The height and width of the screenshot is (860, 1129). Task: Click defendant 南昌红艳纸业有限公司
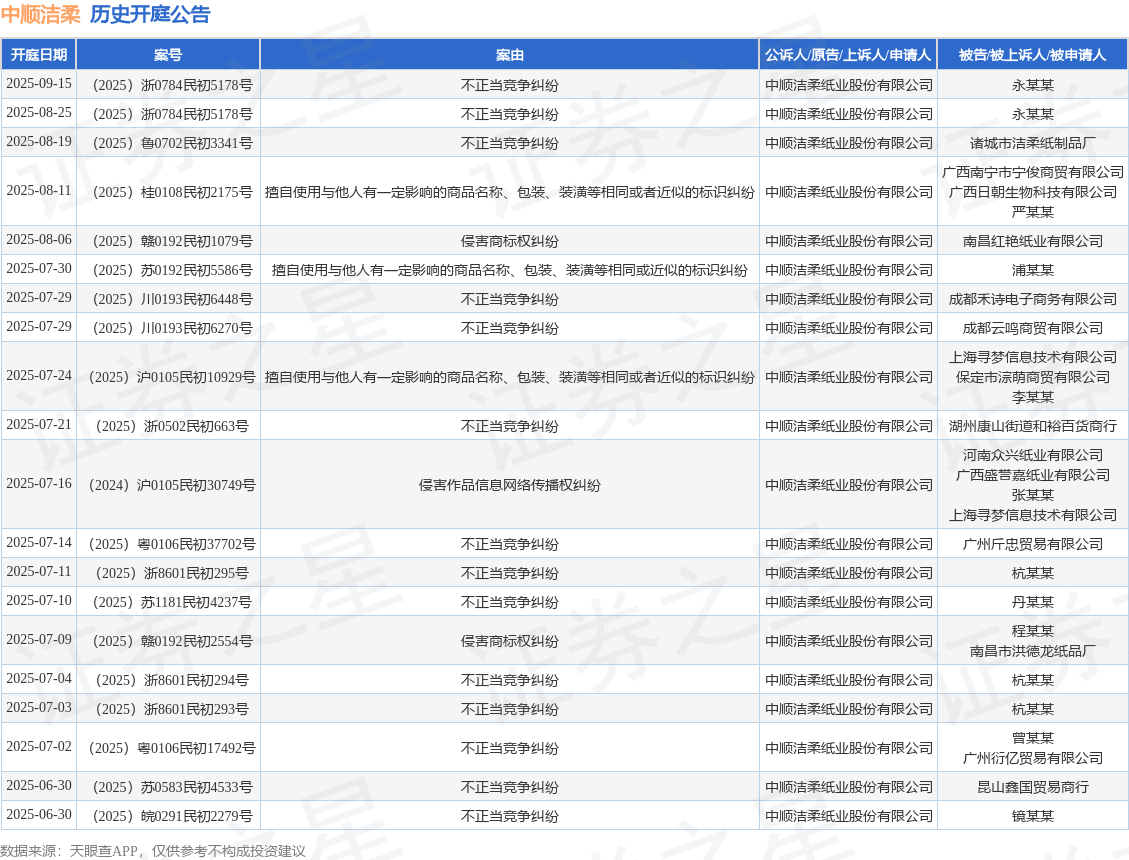point(1033,241)
